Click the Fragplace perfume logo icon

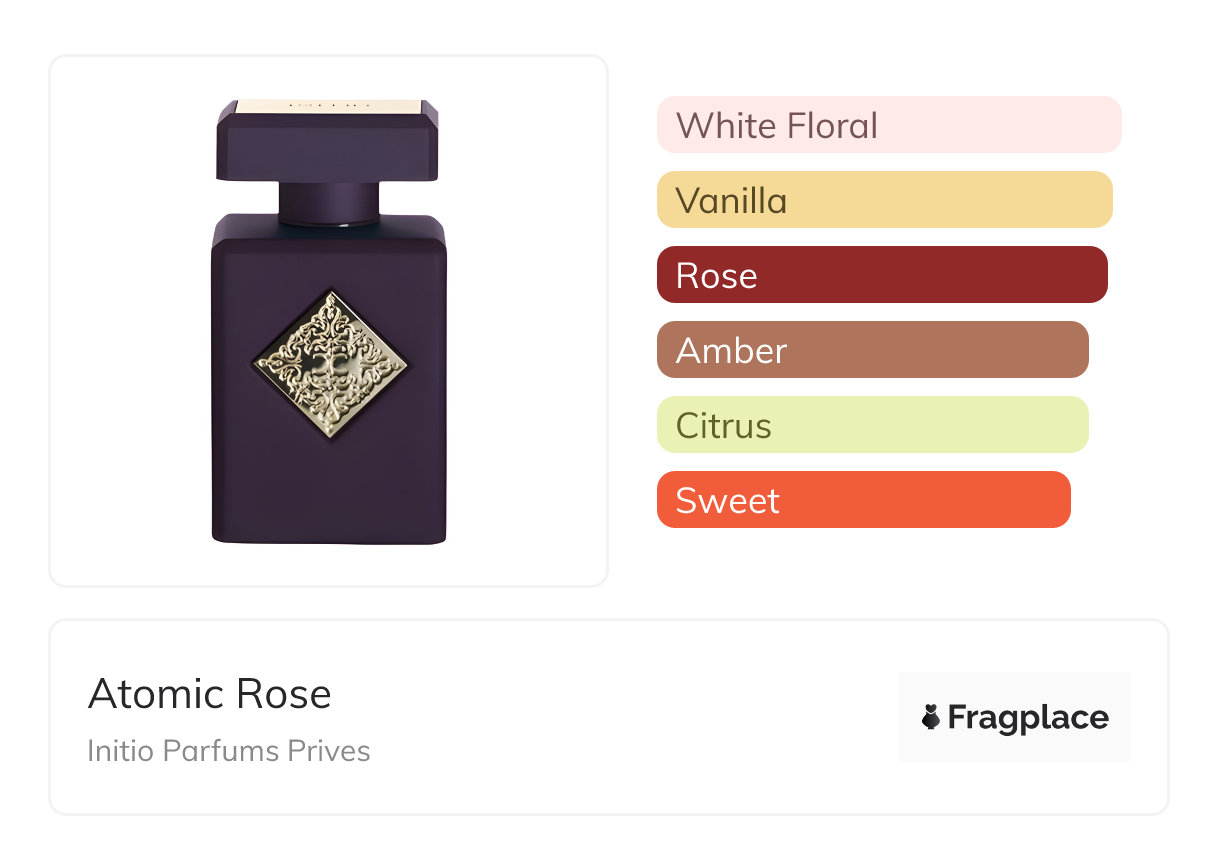(x=931, y=717)
